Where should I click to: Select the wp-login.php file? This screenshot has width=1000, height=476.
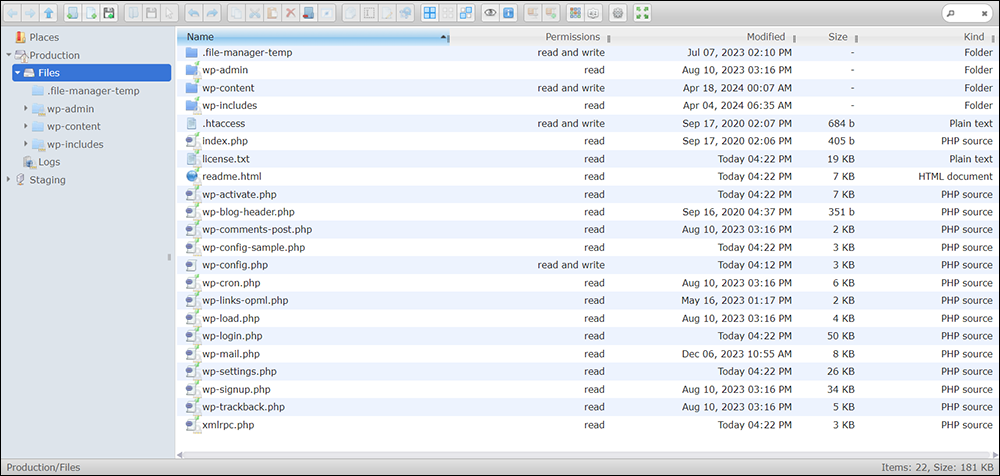point(588,336)
